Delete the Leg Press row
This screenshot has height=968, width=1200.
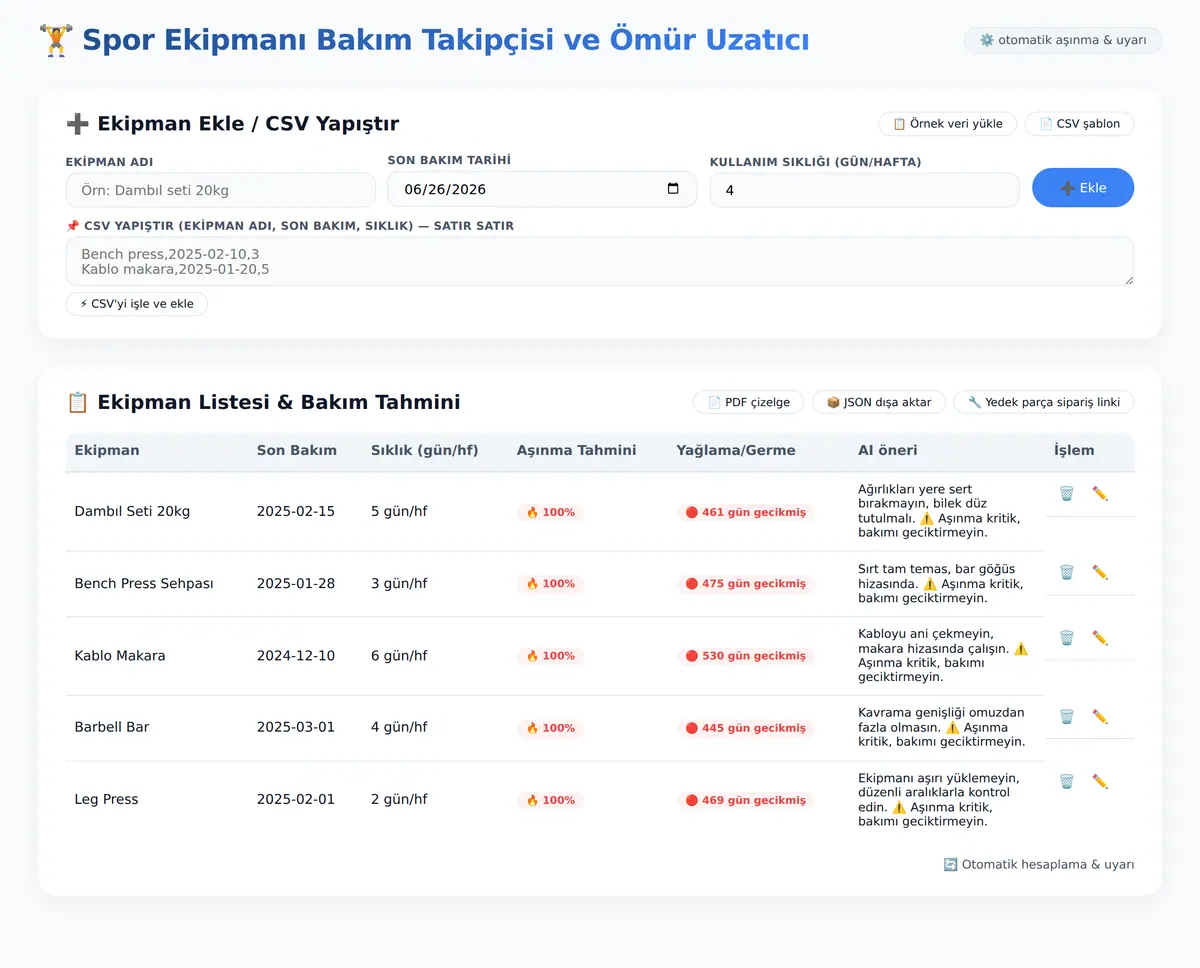(1066, 781)
